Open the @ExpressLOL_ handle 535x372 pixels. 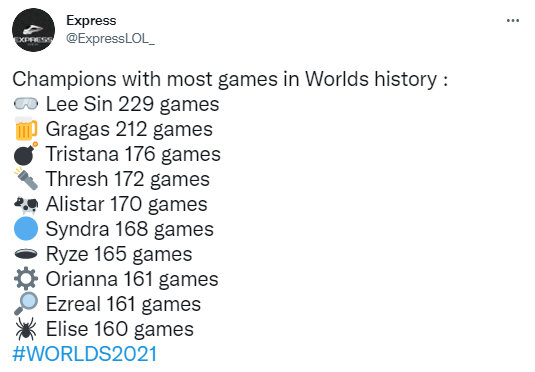(x=110, y=39)
